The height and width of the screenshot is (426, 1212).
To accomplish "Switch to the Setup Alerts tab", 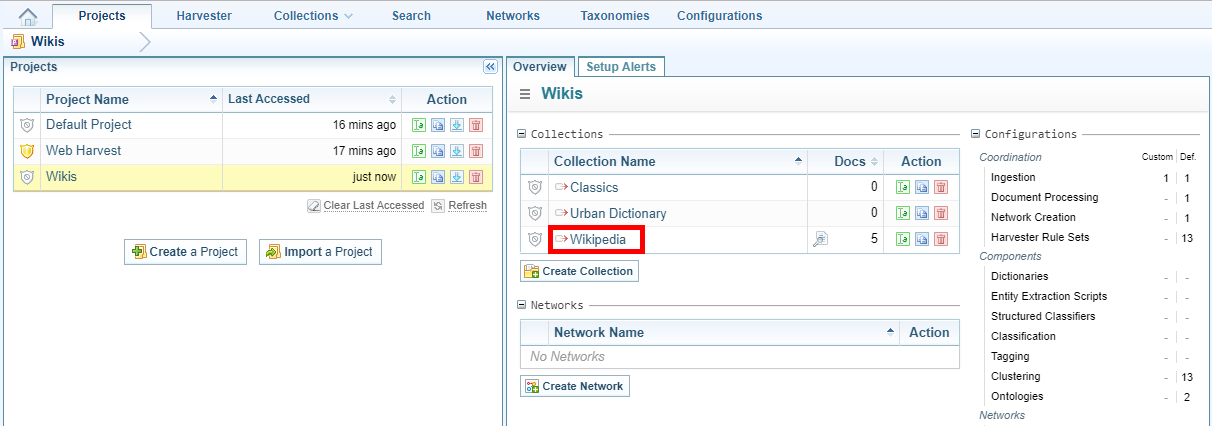I will pyautogui.click(x=621, y=67).
